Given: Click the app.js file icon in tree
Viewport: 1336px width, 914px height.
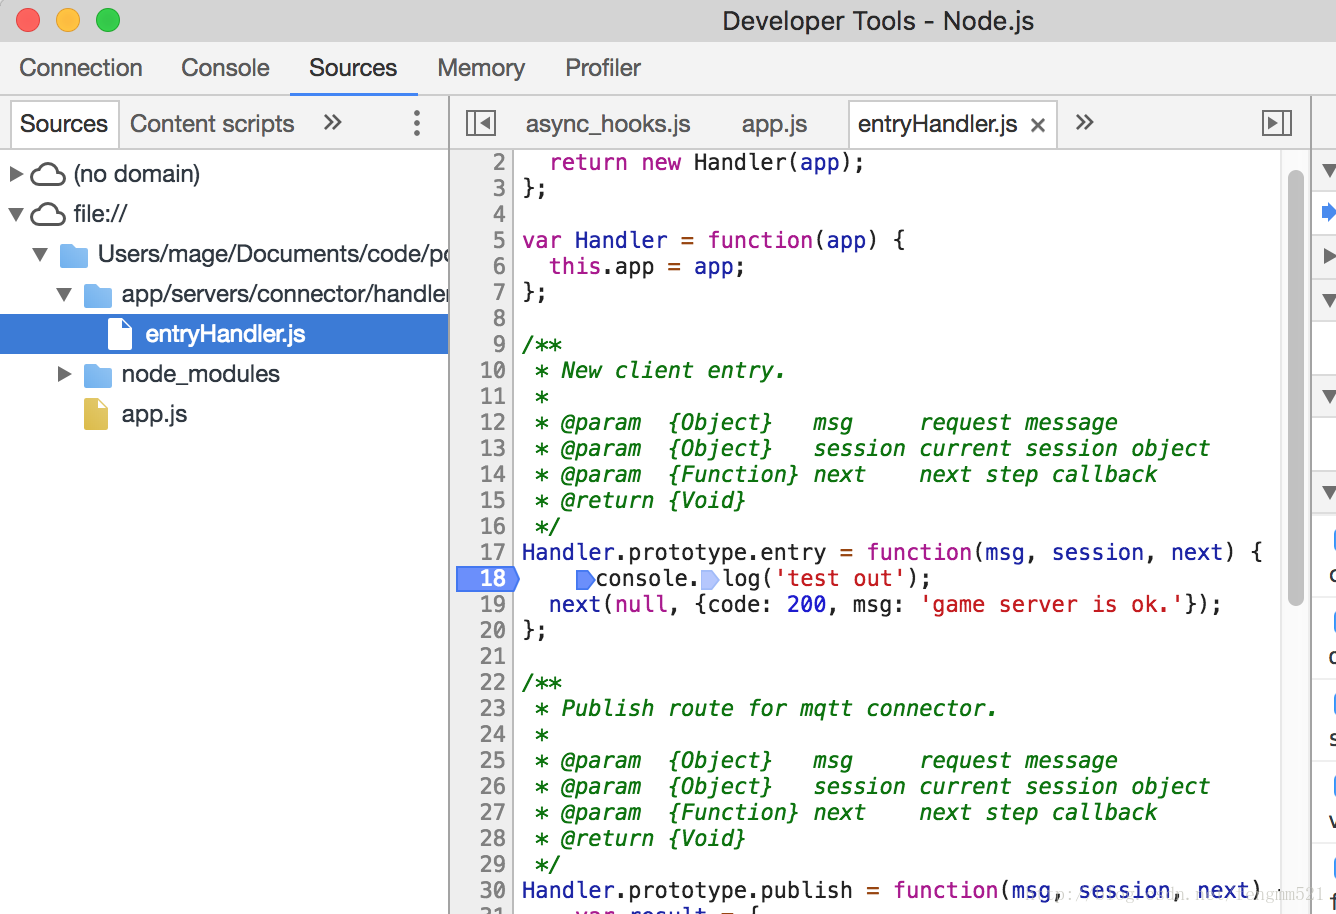Looking at the screenshot, I should (96, 414).
